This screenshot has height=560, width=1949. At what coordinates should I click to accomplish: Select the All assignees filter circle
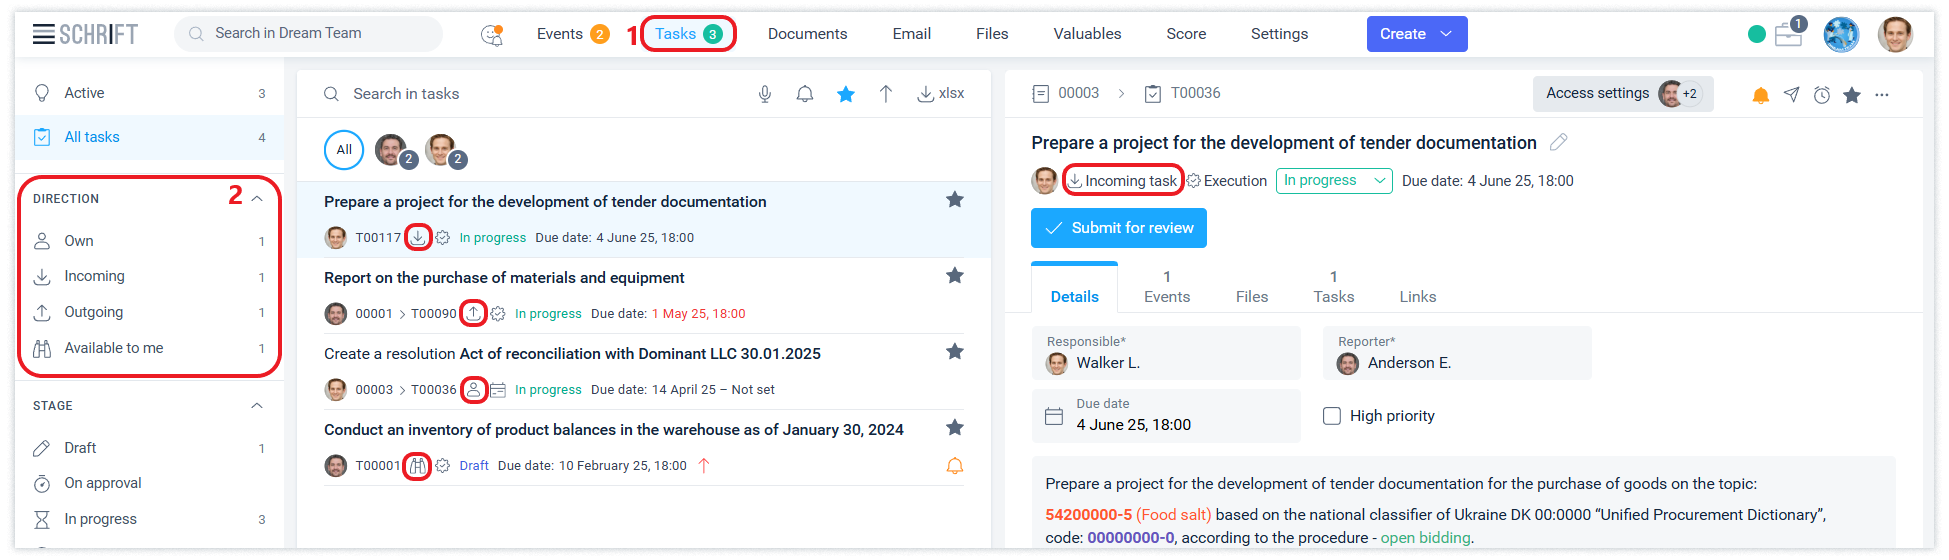coord(344,150)
